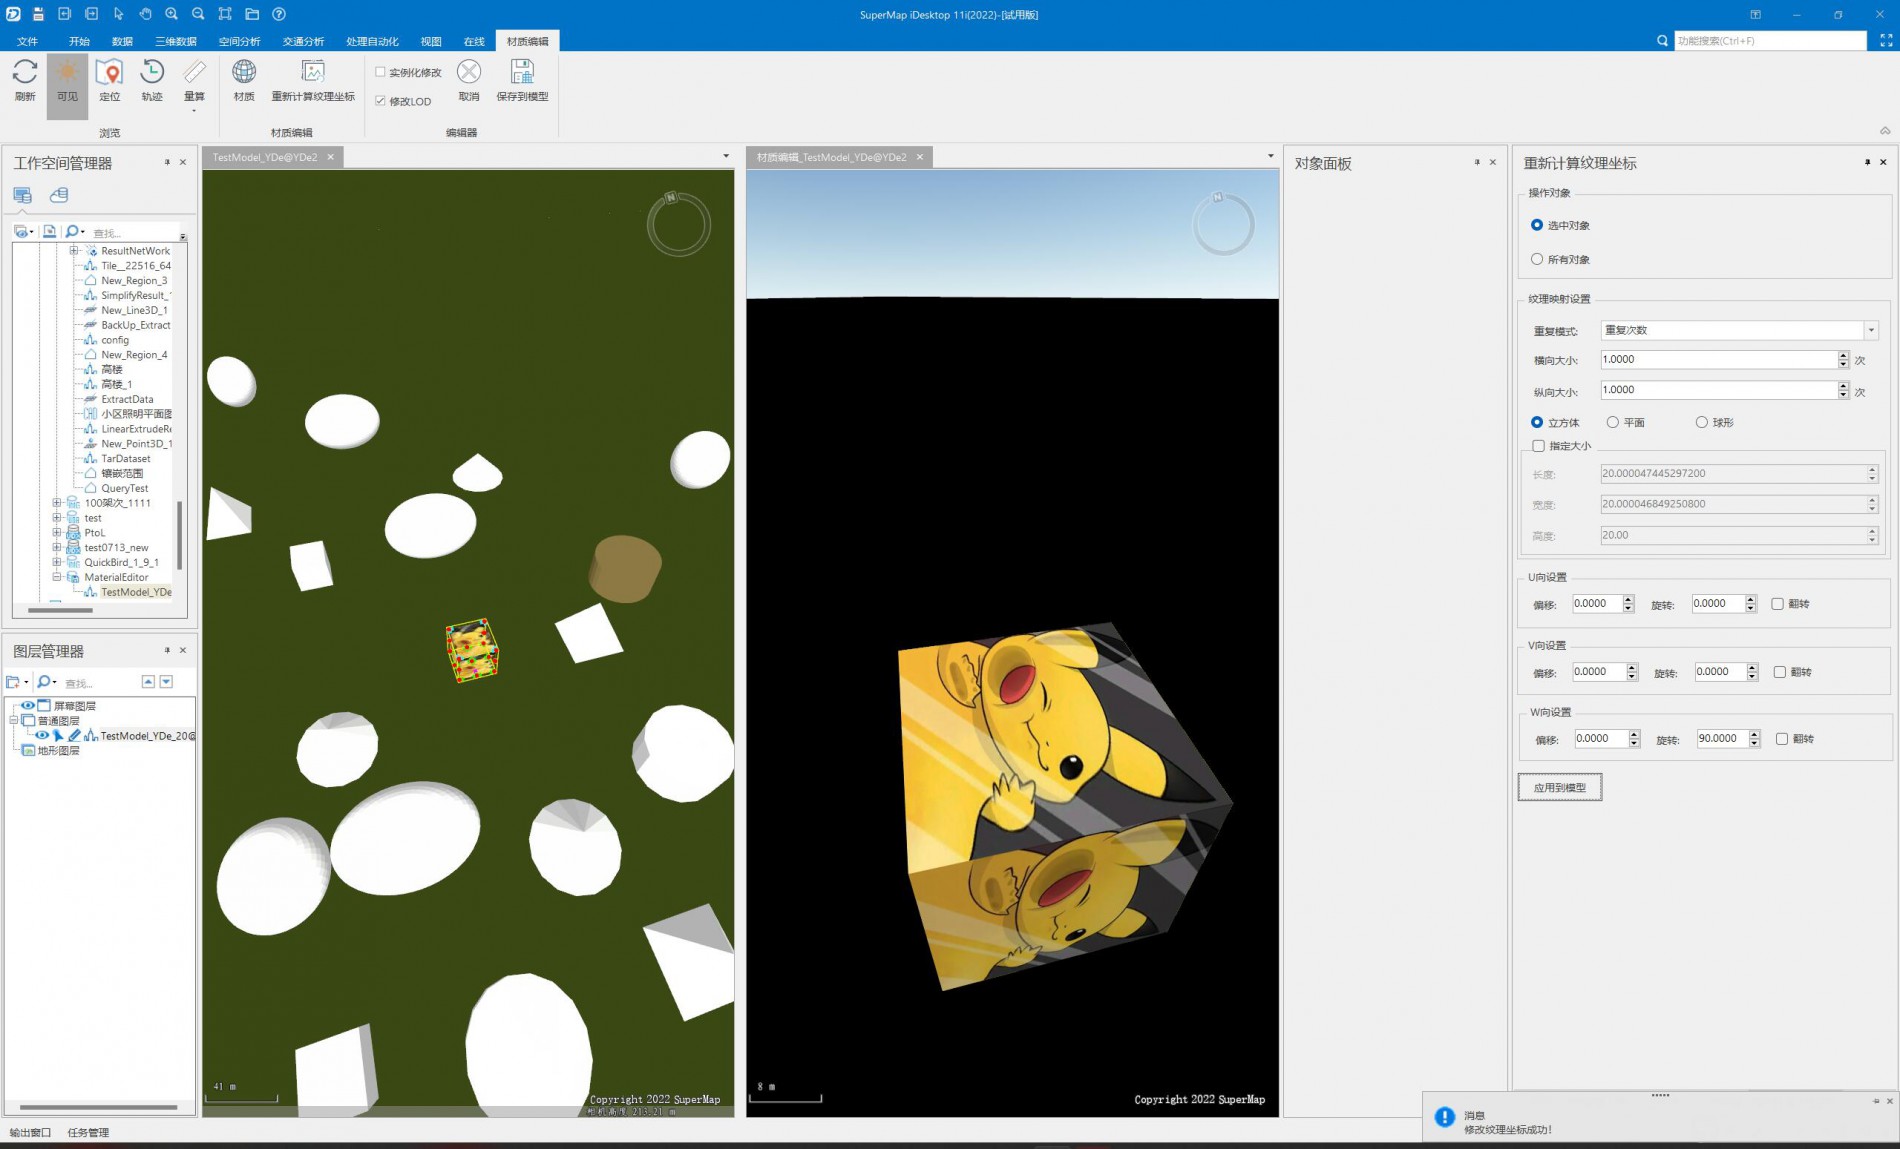This screenshot has height=1149, width=1900.
Task: Increase 横向大小 with the up stepper
Action: [x=1843, y=355]
